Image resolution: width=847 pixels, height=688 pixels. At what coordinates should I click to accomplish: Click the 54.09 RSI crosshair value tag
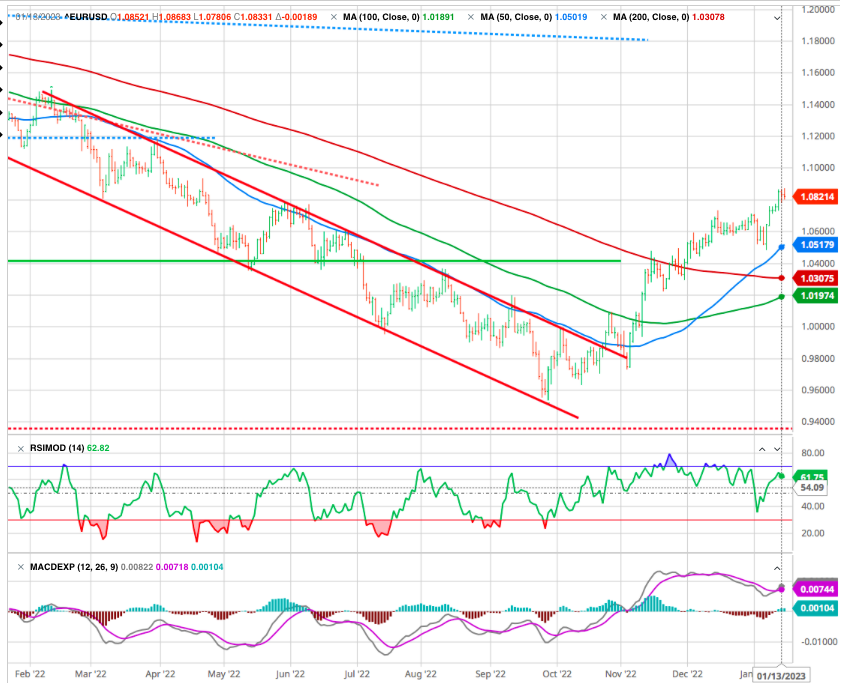[810, 488]
